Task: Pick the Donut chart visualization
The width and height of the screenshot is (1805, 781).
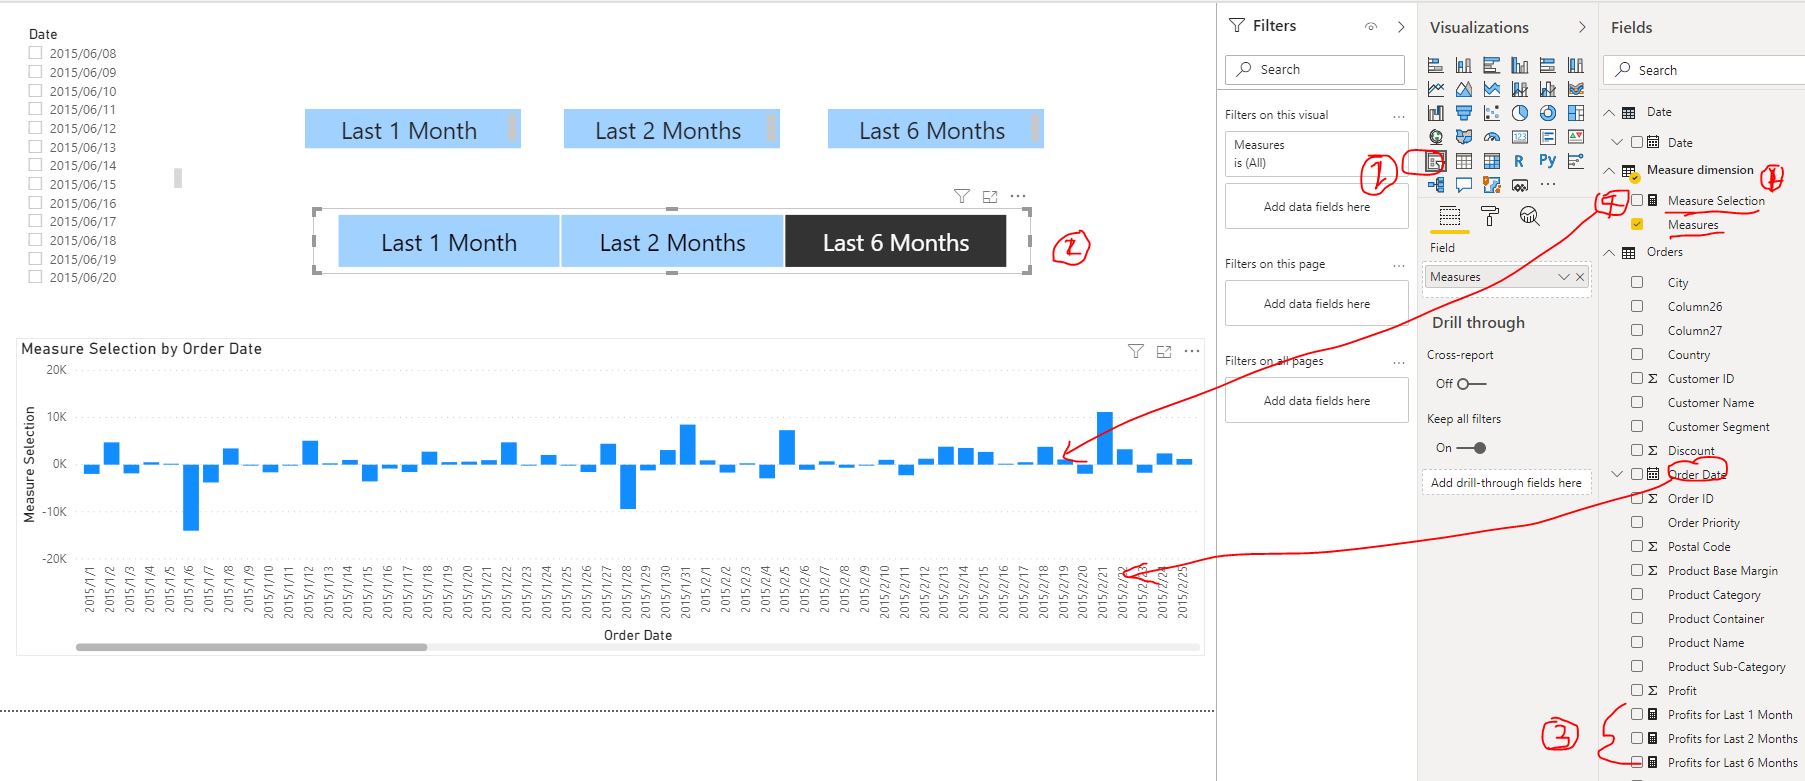Action: click(x=1548, y=113)
